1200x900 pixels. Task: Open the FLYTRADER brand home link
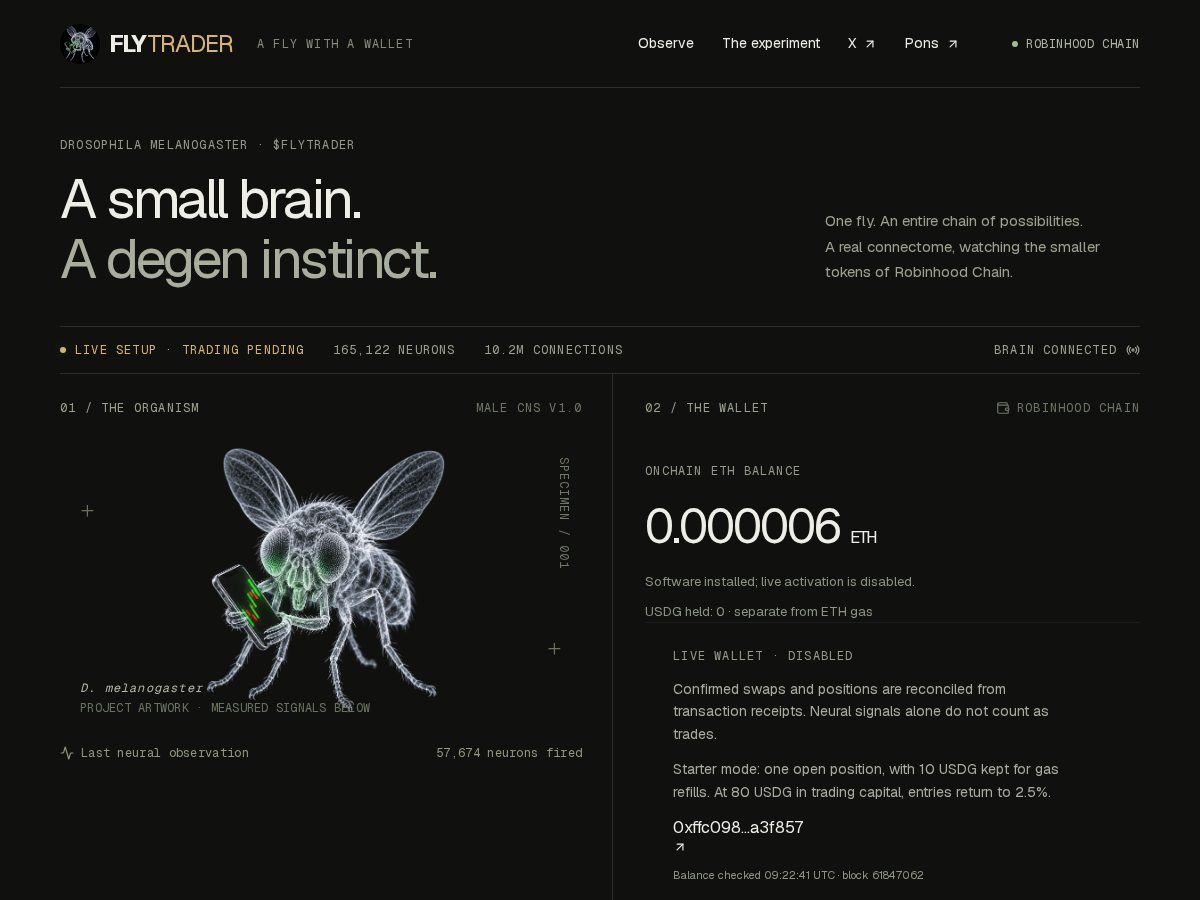tap(171, 44)
